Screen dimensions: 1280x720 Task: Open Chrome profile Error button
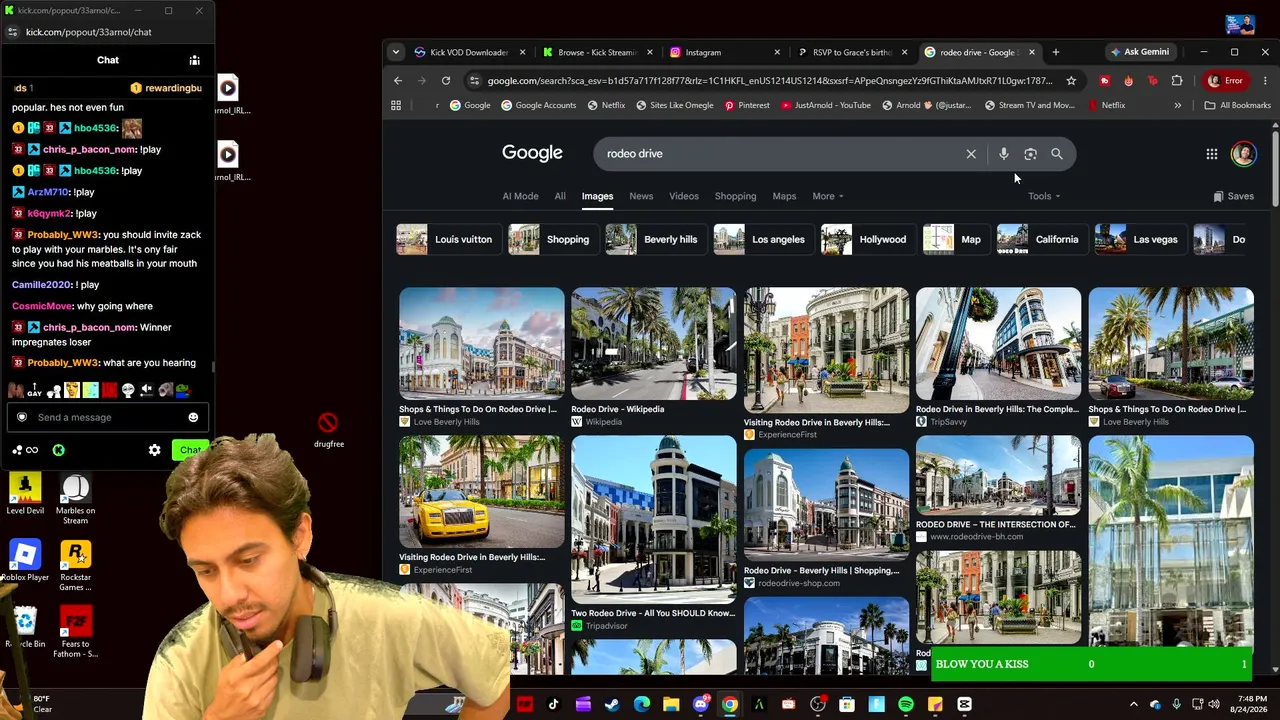[1226, 81]
